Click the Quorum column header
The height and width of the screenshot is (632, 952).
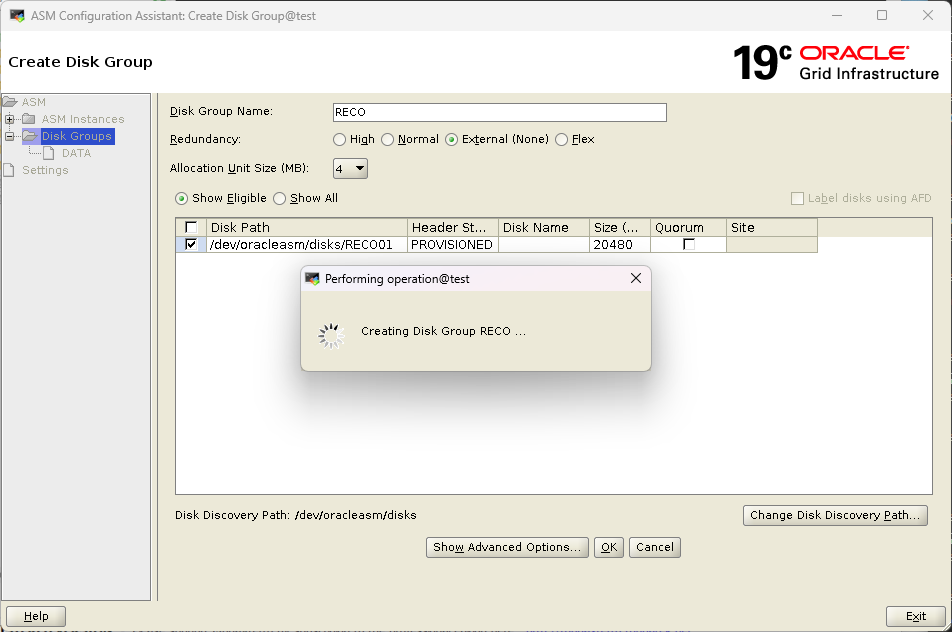[688, 227]
